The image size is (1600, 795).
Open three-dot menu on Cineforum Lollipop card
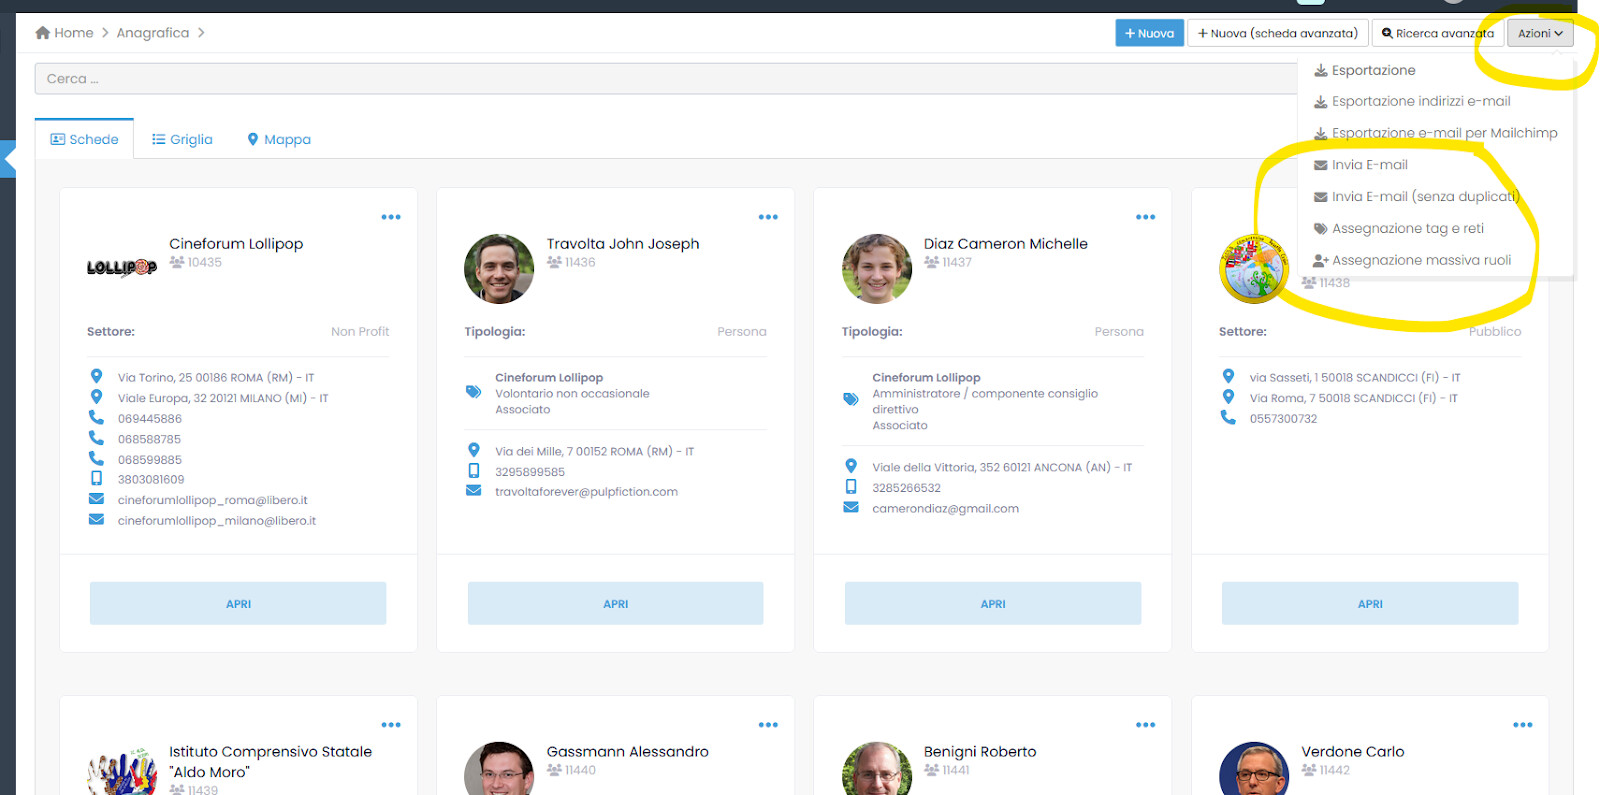[391, 217]
